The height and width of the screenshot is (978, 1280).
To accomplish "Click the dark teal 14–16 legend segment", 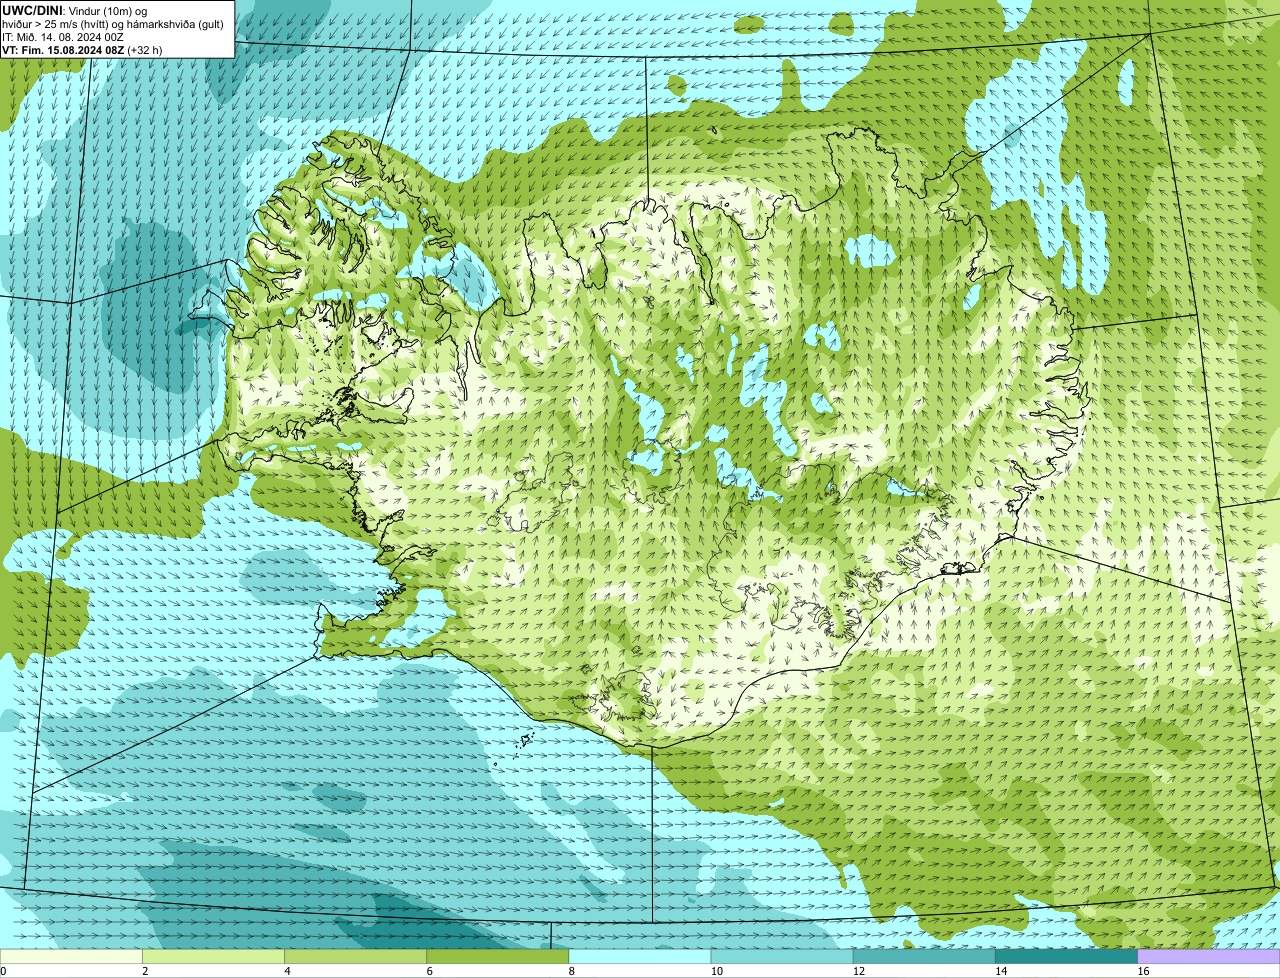I will pos(1066,957).
